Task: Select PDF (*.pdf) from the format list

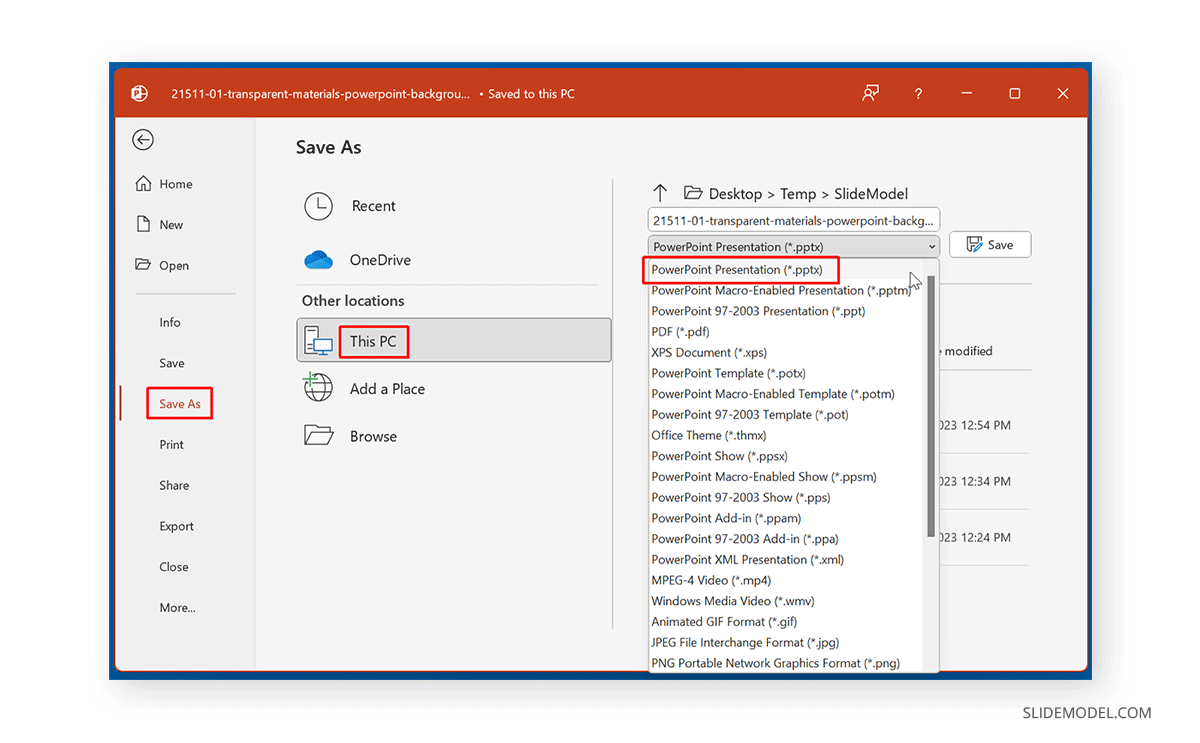Action: (x=680, y=331)
